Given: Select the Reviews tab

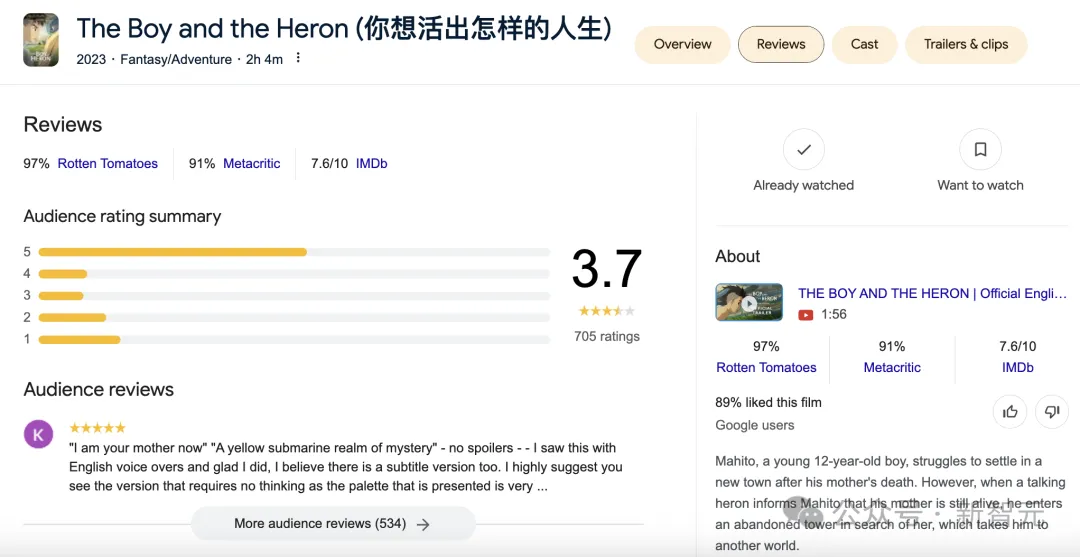Looking at the screenshot, I should click(781, 44).
